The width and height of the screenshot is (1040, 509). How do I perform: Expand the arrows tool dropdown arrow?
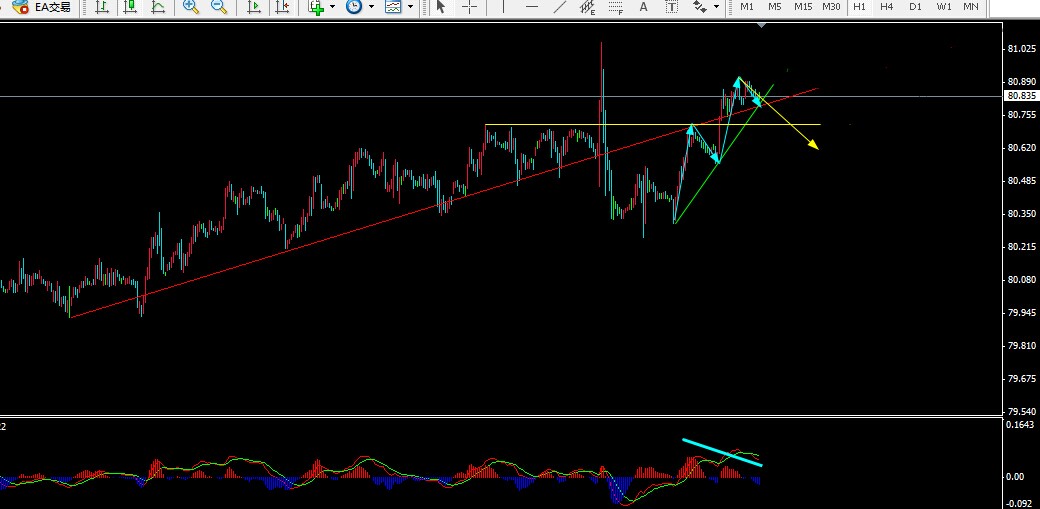tap(716, 7)
